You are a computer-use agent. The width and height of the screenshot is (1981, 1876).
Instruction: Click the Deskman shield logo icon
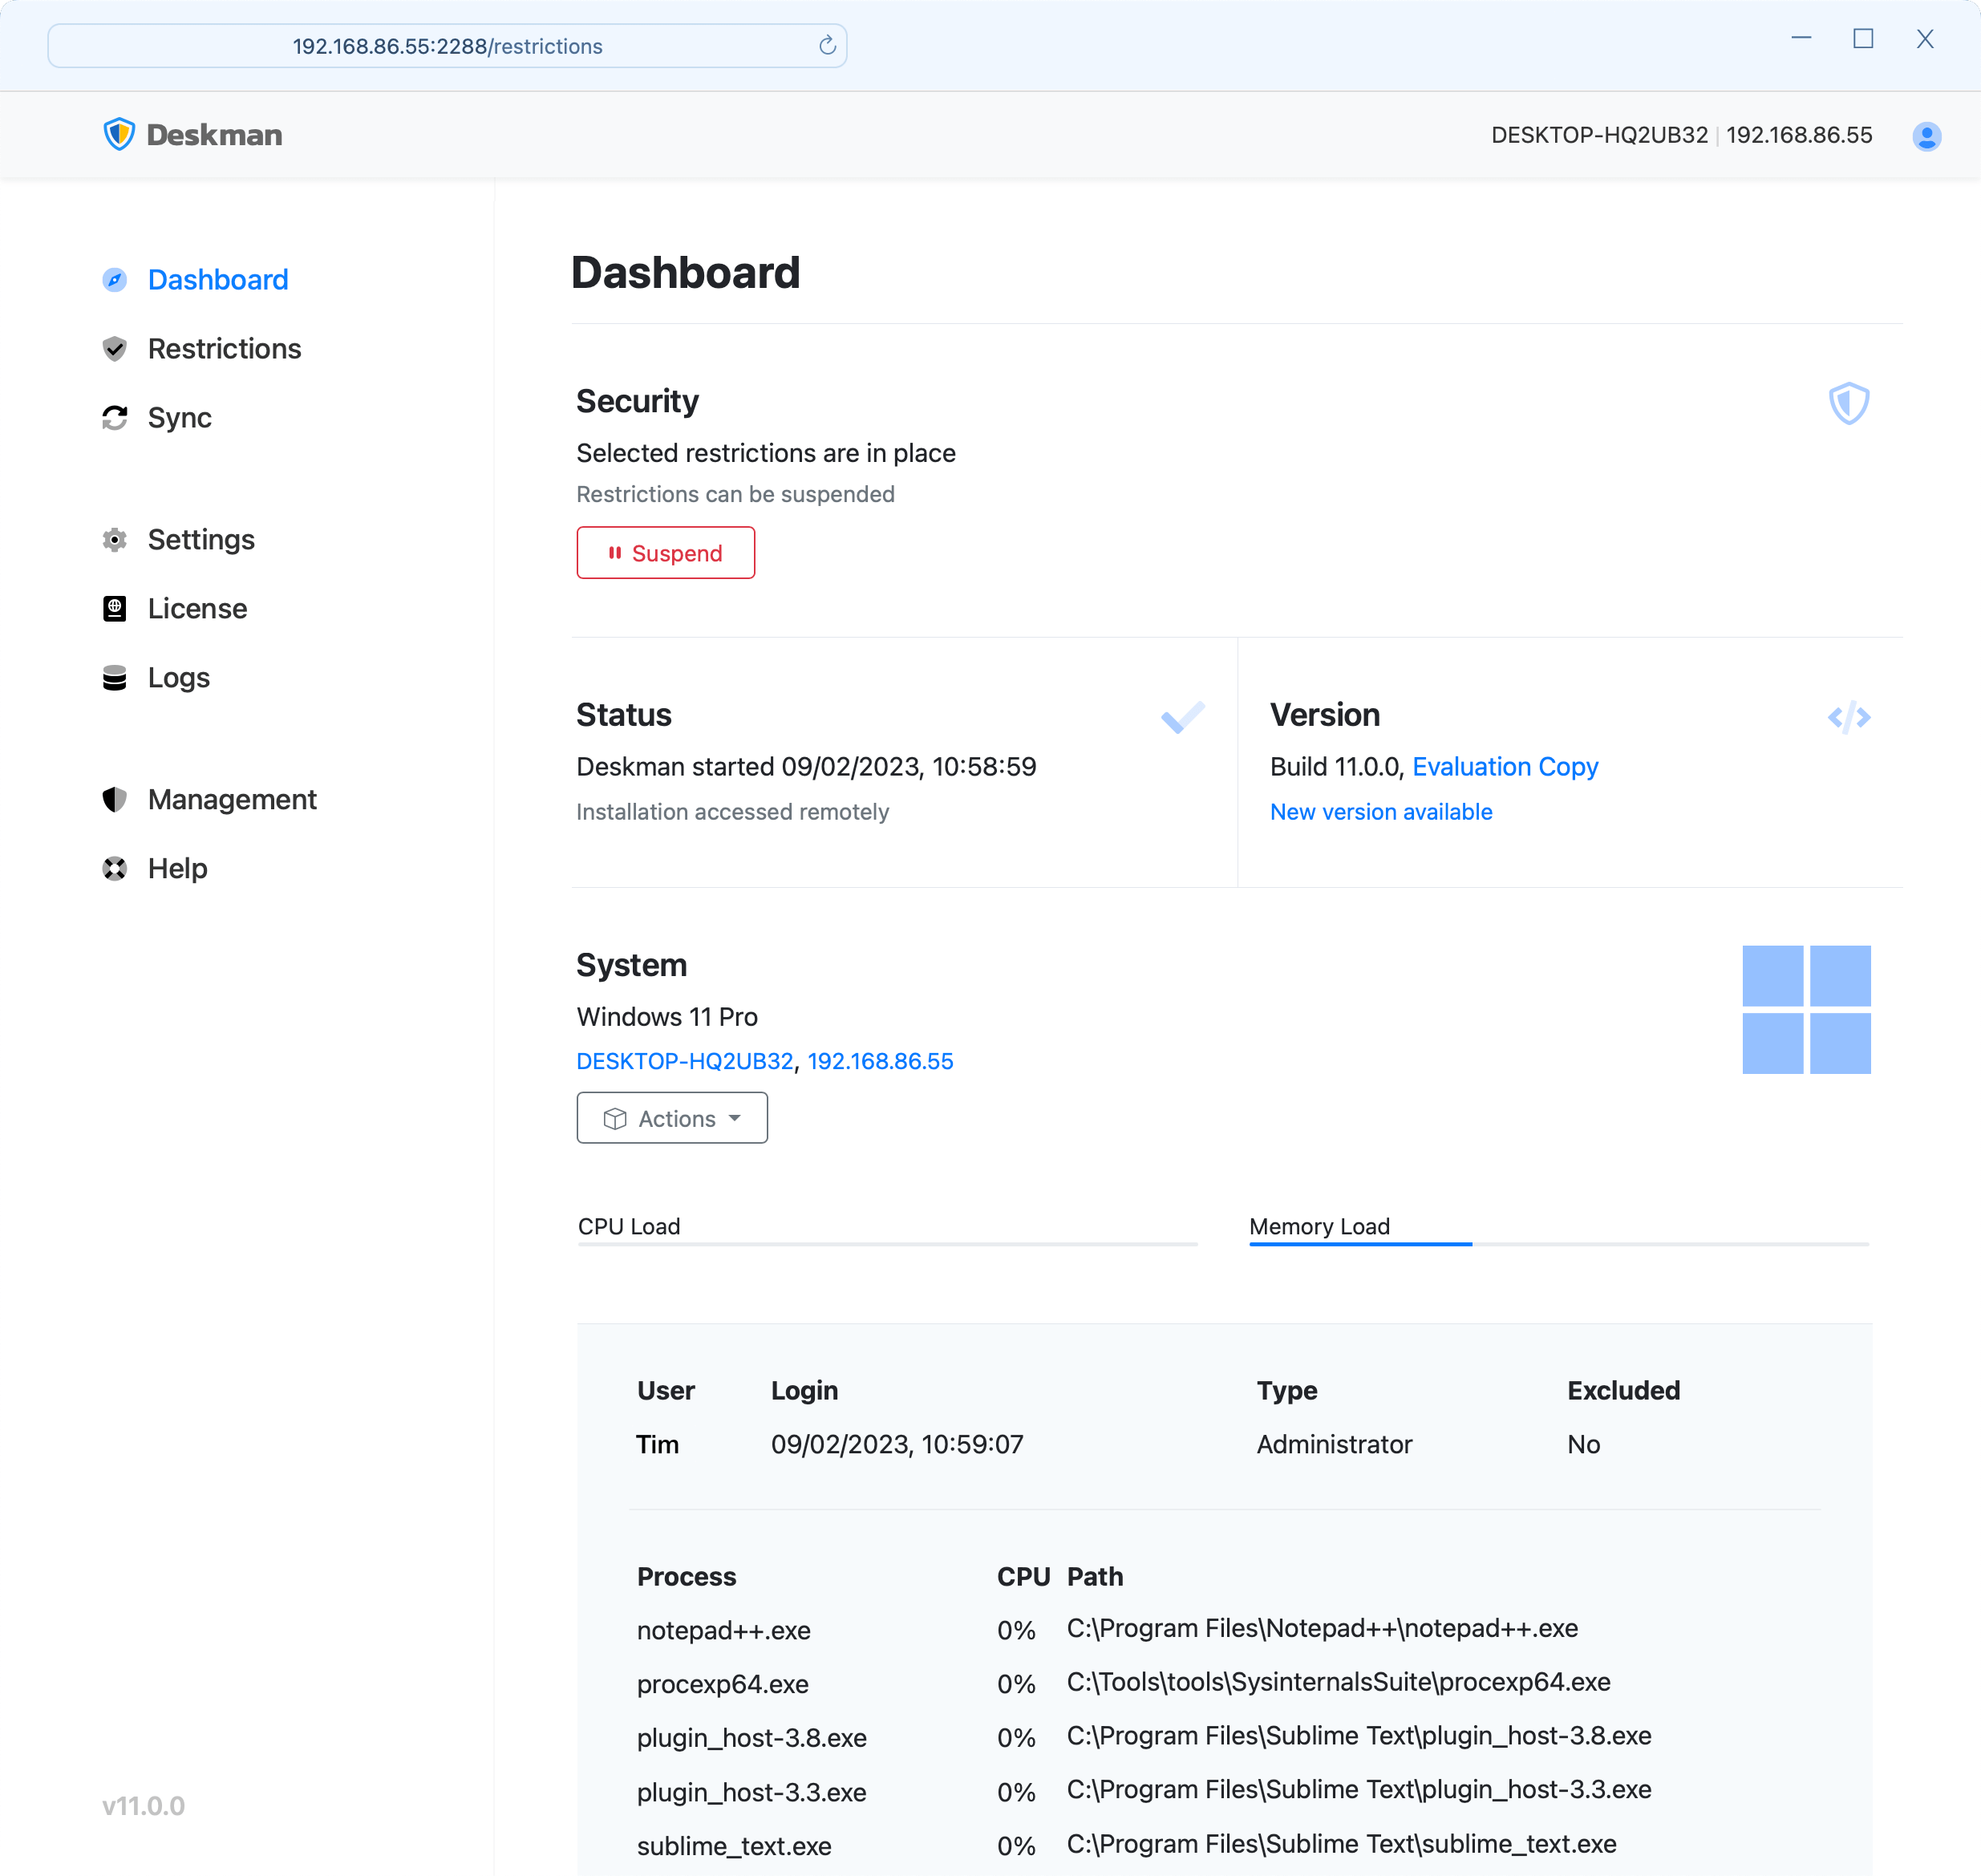click(115, 132)
